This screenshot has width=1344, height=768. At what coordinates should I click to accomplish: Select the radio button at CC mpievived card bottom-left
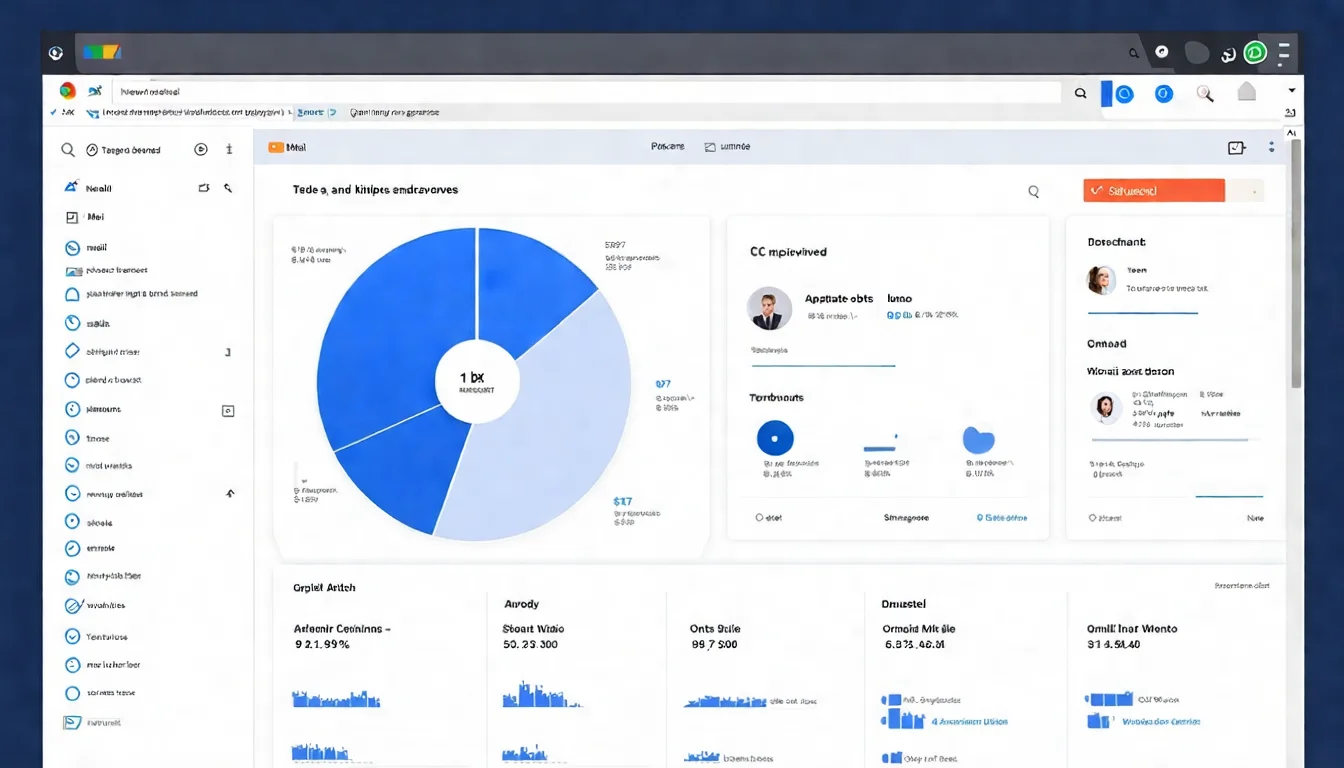coord(759,518)
